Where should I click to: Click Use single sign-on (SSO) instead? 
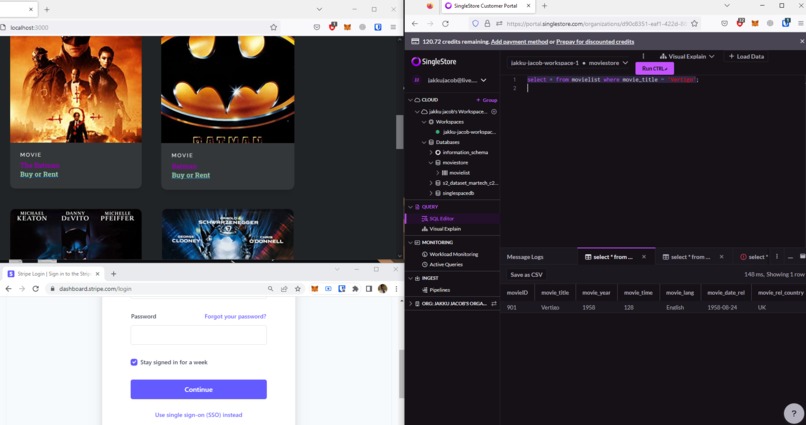(198, 415)
